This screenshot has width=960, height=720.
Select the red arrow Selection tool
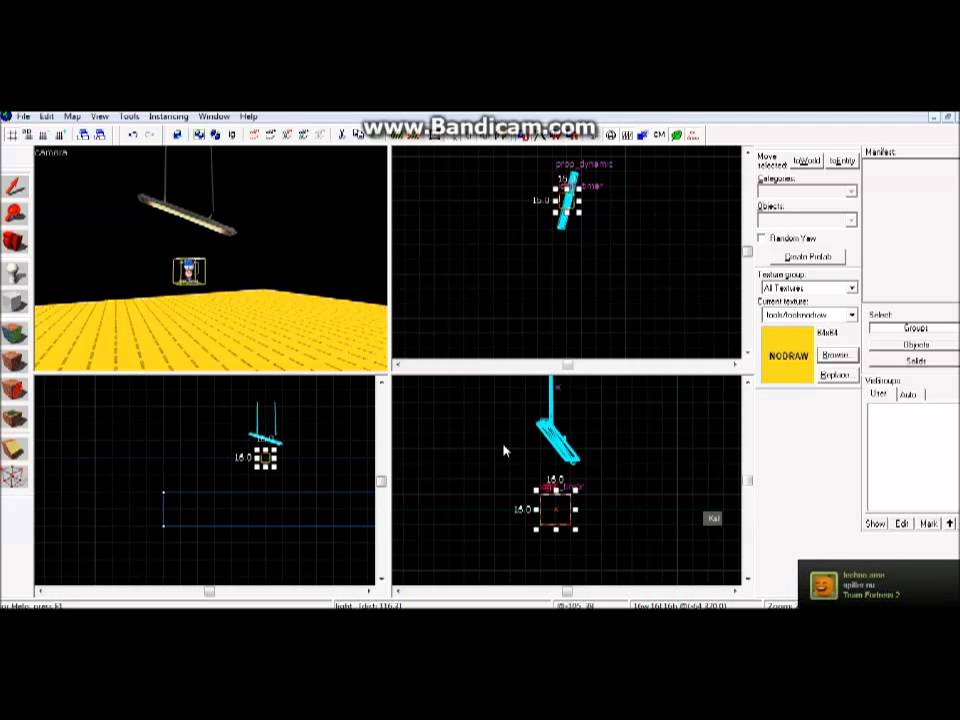click(x=16, y=187)
